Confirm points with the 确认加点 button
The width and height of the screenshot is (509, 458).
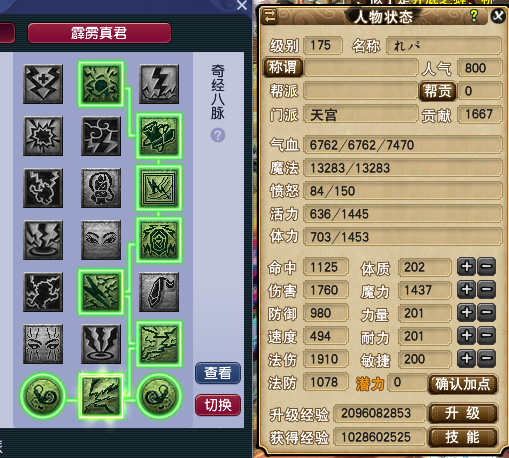point(463,384)
